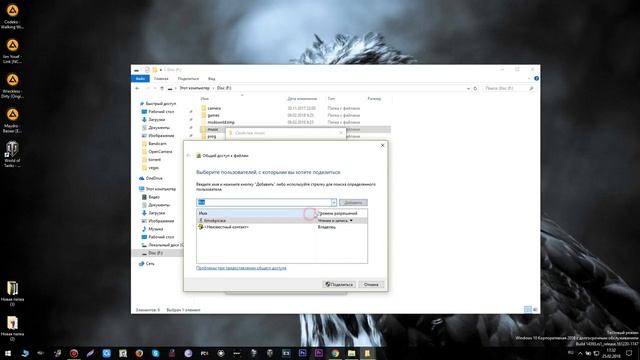Screen dimensions: 640x360
Task: Open Firefox from the taskbar
Action: click(139, 353)
